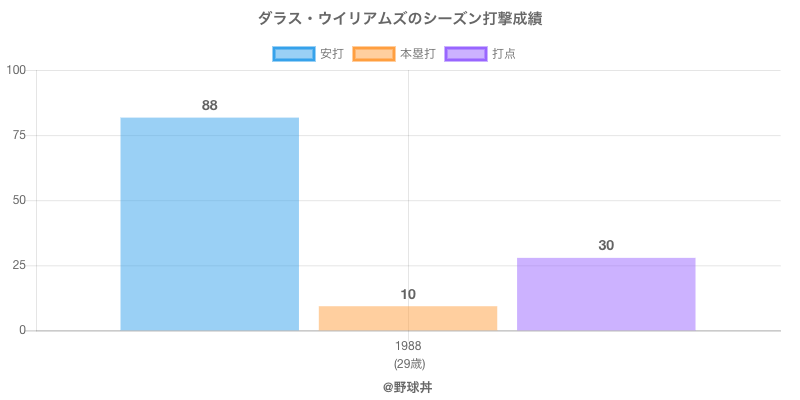Click the (29歳) age label
Viewport: 800px width, 400px height.
click(x=408, y=363)
